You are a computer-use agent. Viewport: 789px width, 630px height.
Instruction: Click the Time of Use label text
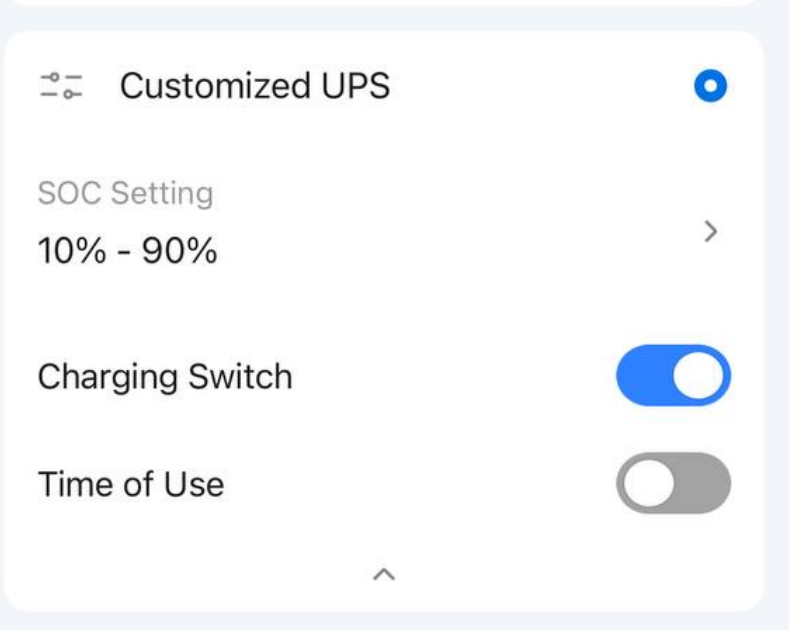click(x=131, y=484)
